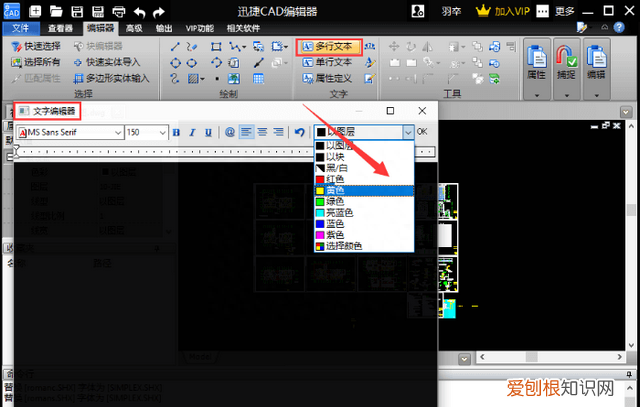Align text left in text editor

pos(247,132)
